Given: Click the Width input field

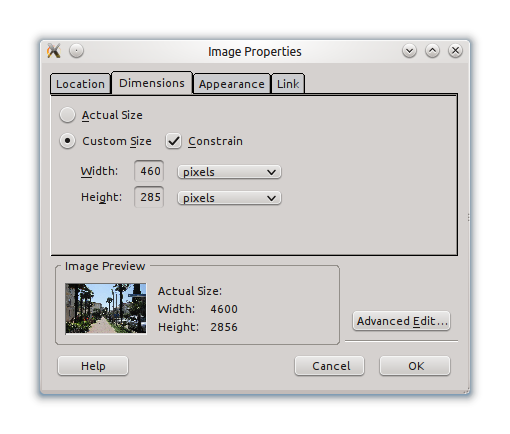Looking at the screenshot, I should tap(149, 171).
